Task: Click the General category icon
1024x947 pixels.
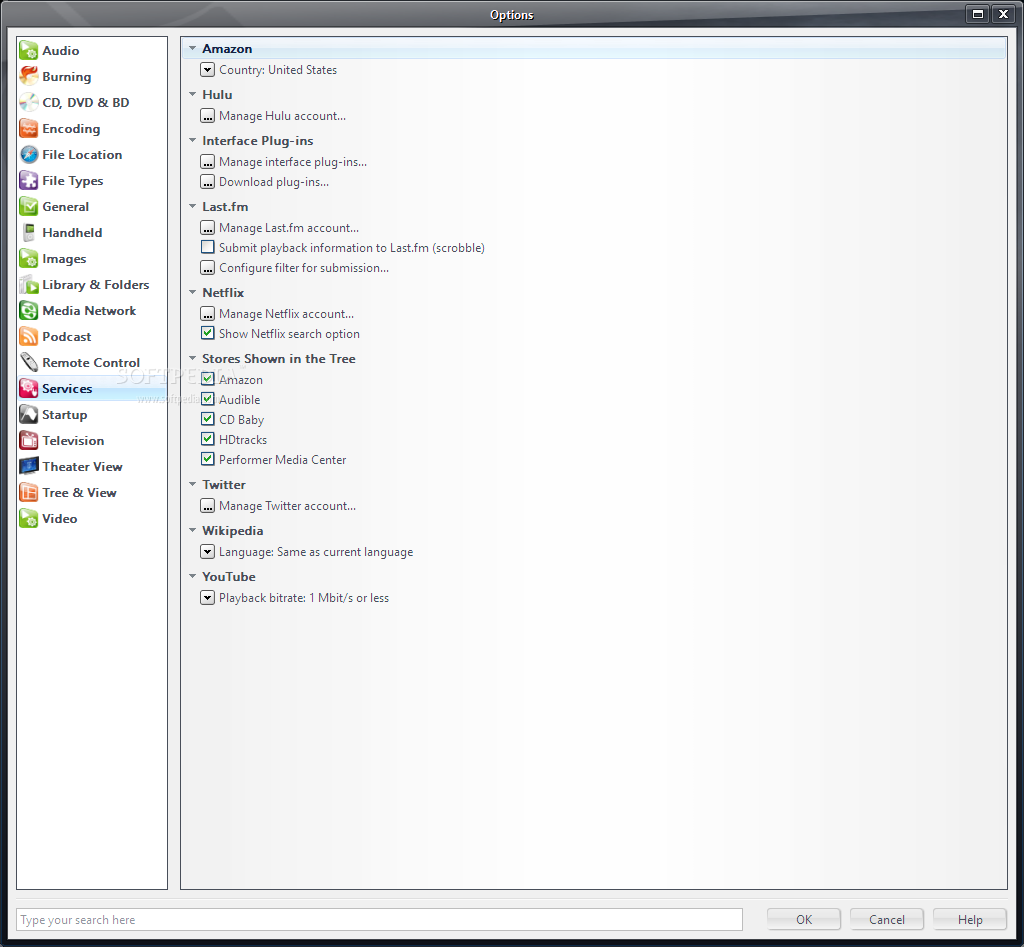Action: (x=29, y=206)
